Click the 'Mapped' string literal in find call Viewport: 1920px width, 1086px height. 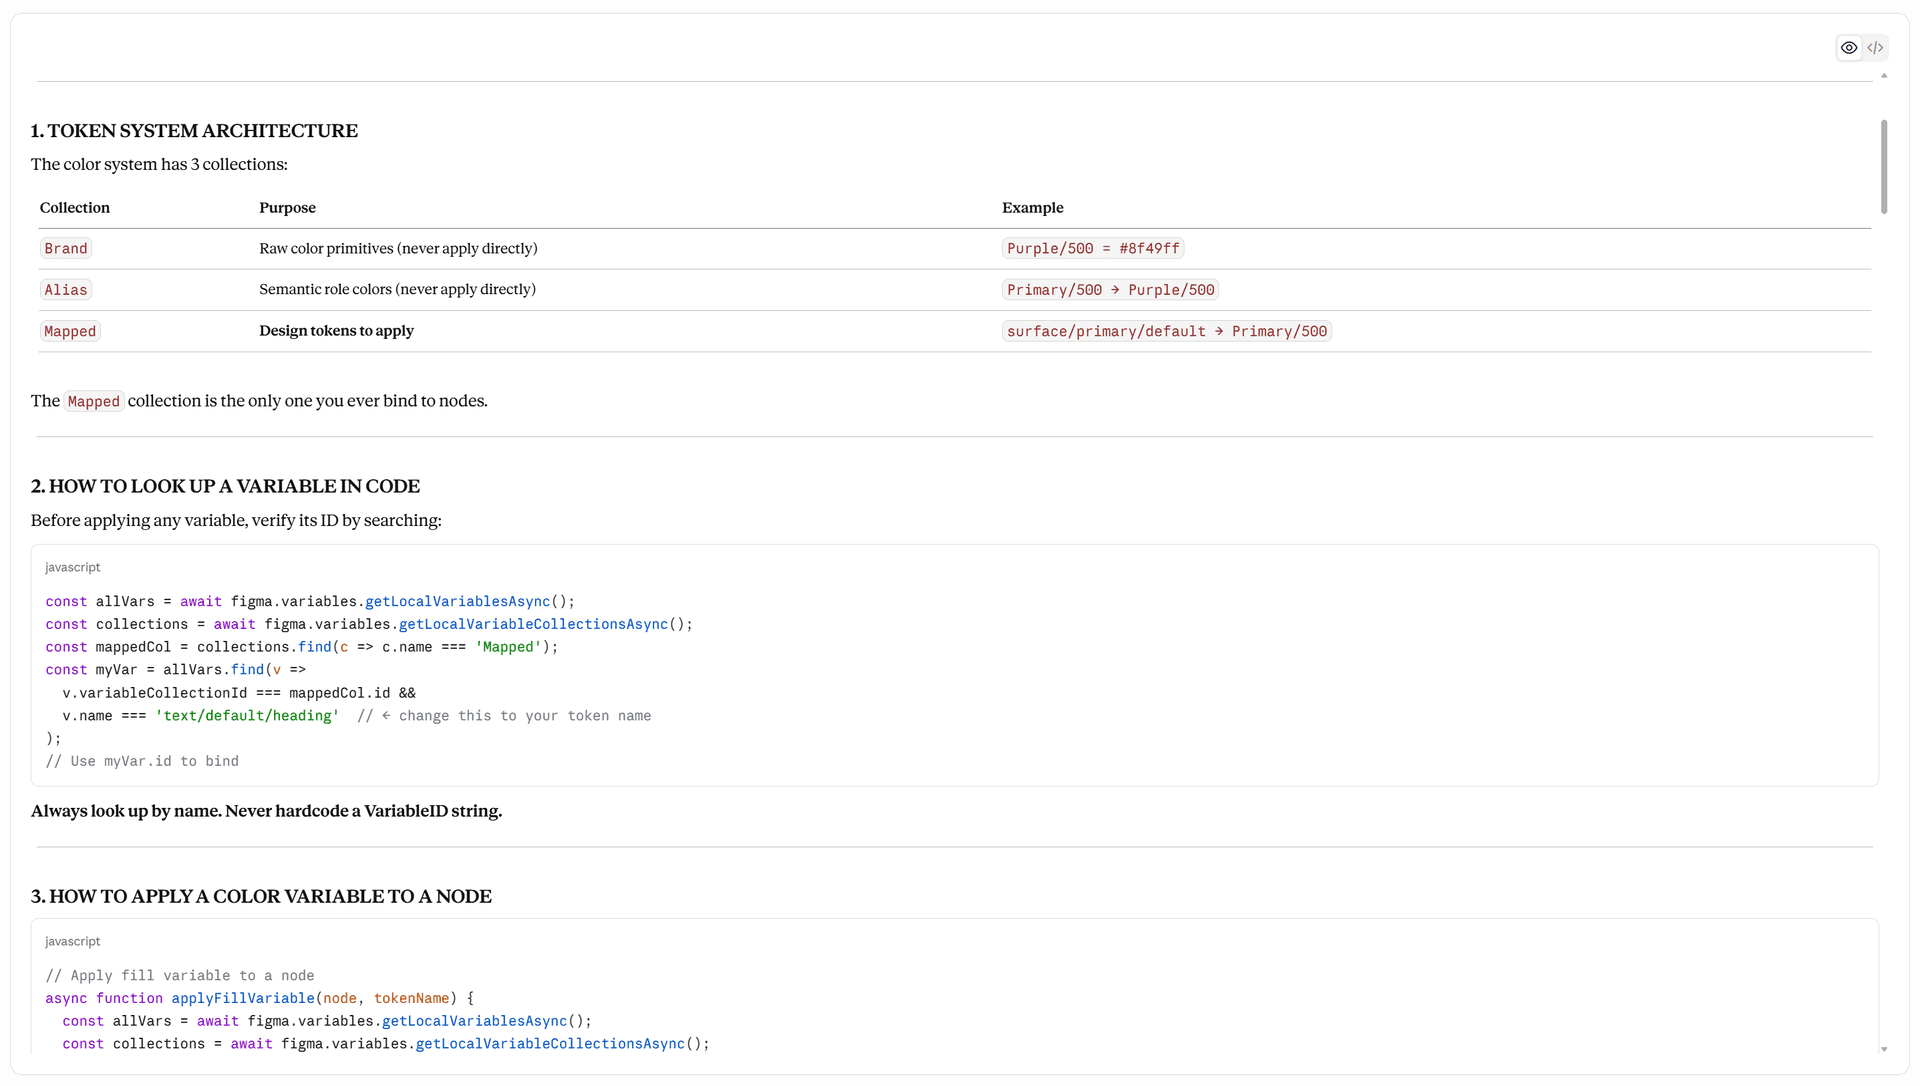coord(508,647)
